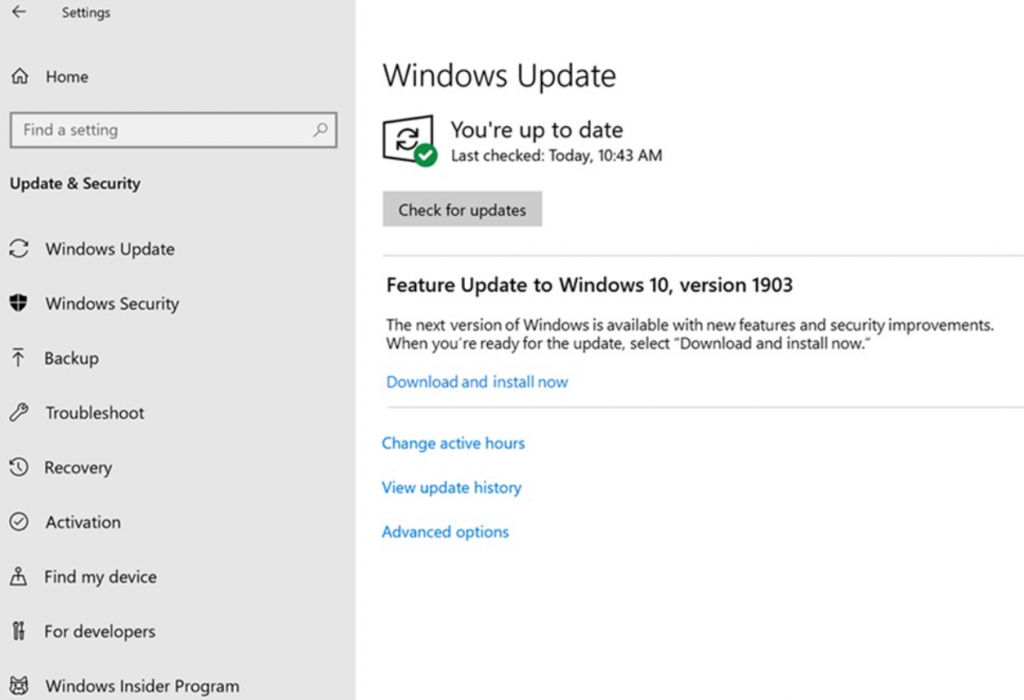Open Advanced options
Image resolution: width=1024 pixels, height=700 pixels.
[445, 531]
